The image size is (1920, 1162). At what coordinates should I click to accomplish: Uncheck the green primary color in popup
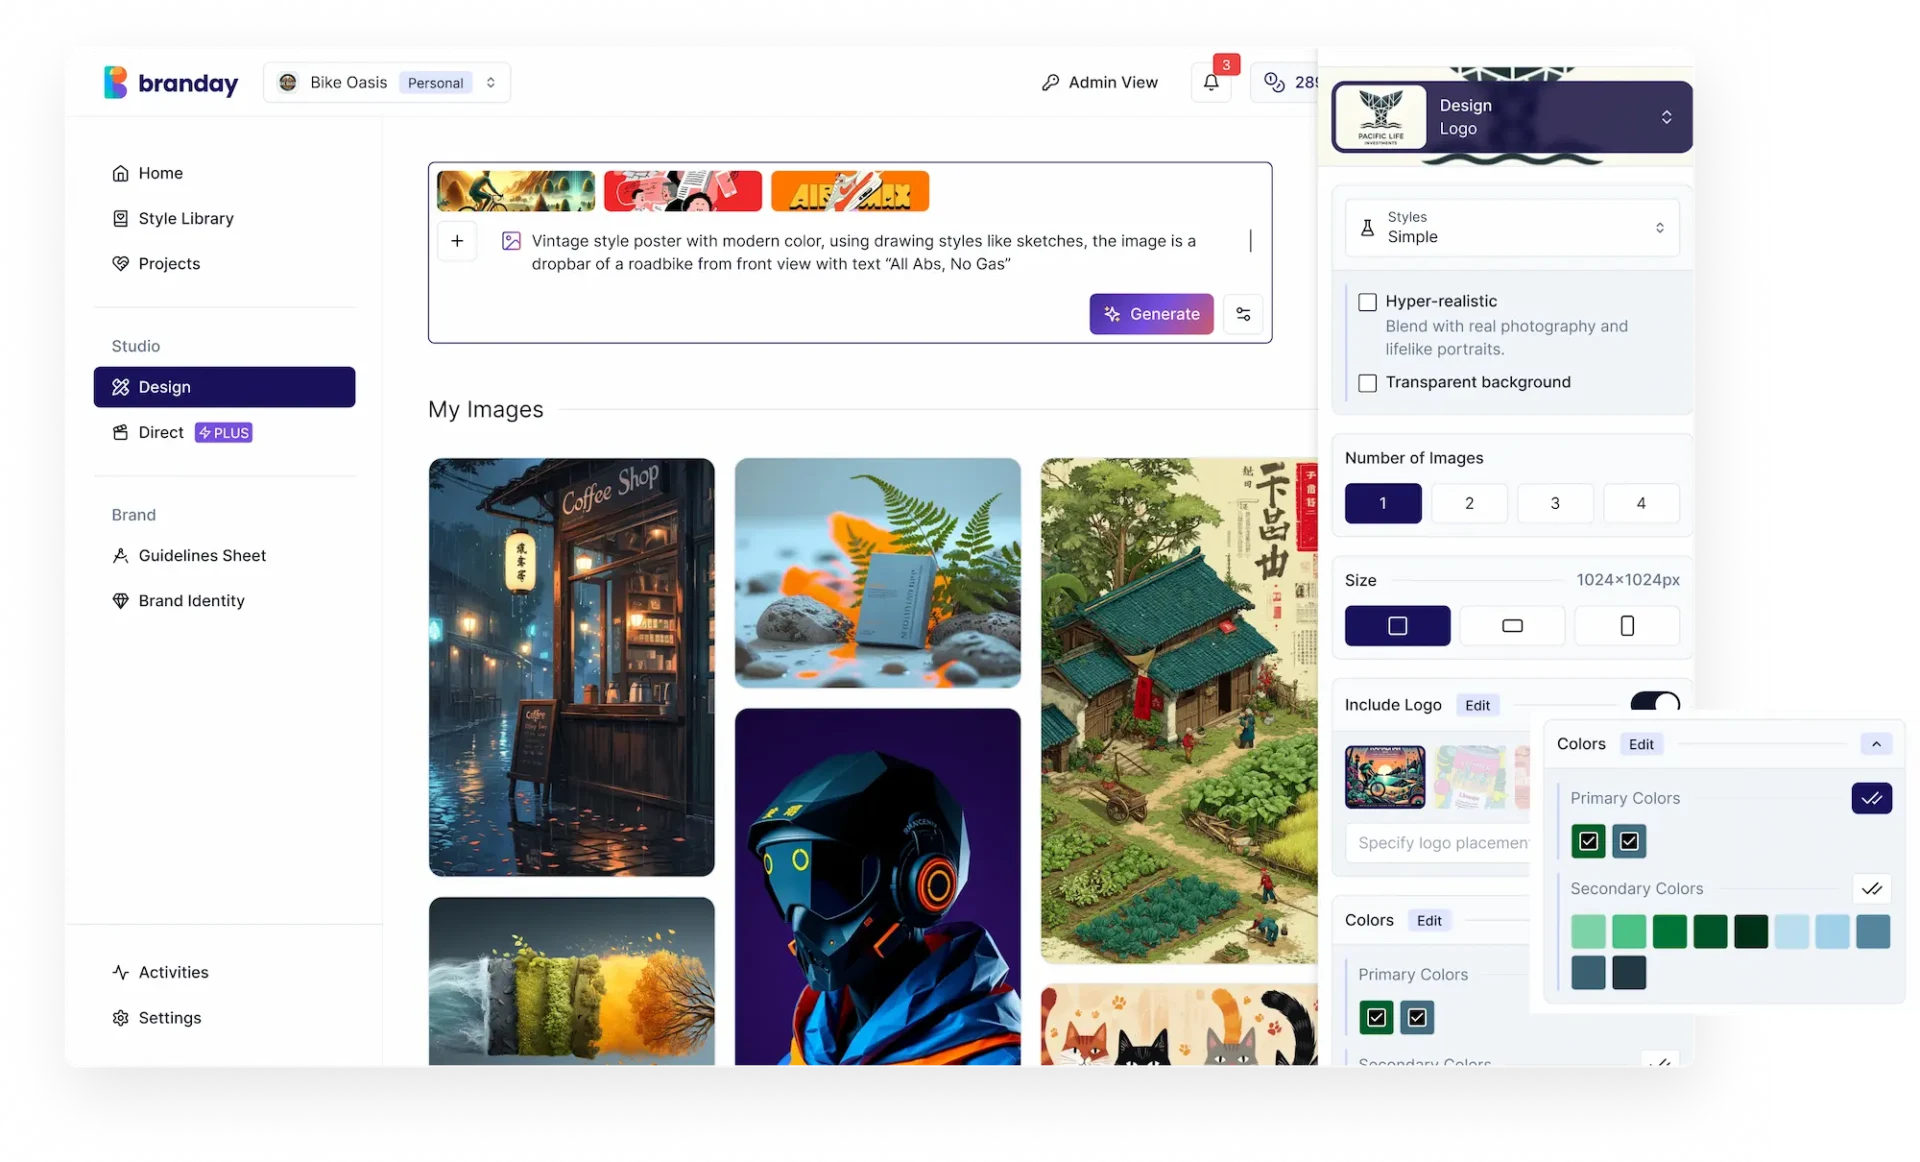click(x=1588, y=841)
